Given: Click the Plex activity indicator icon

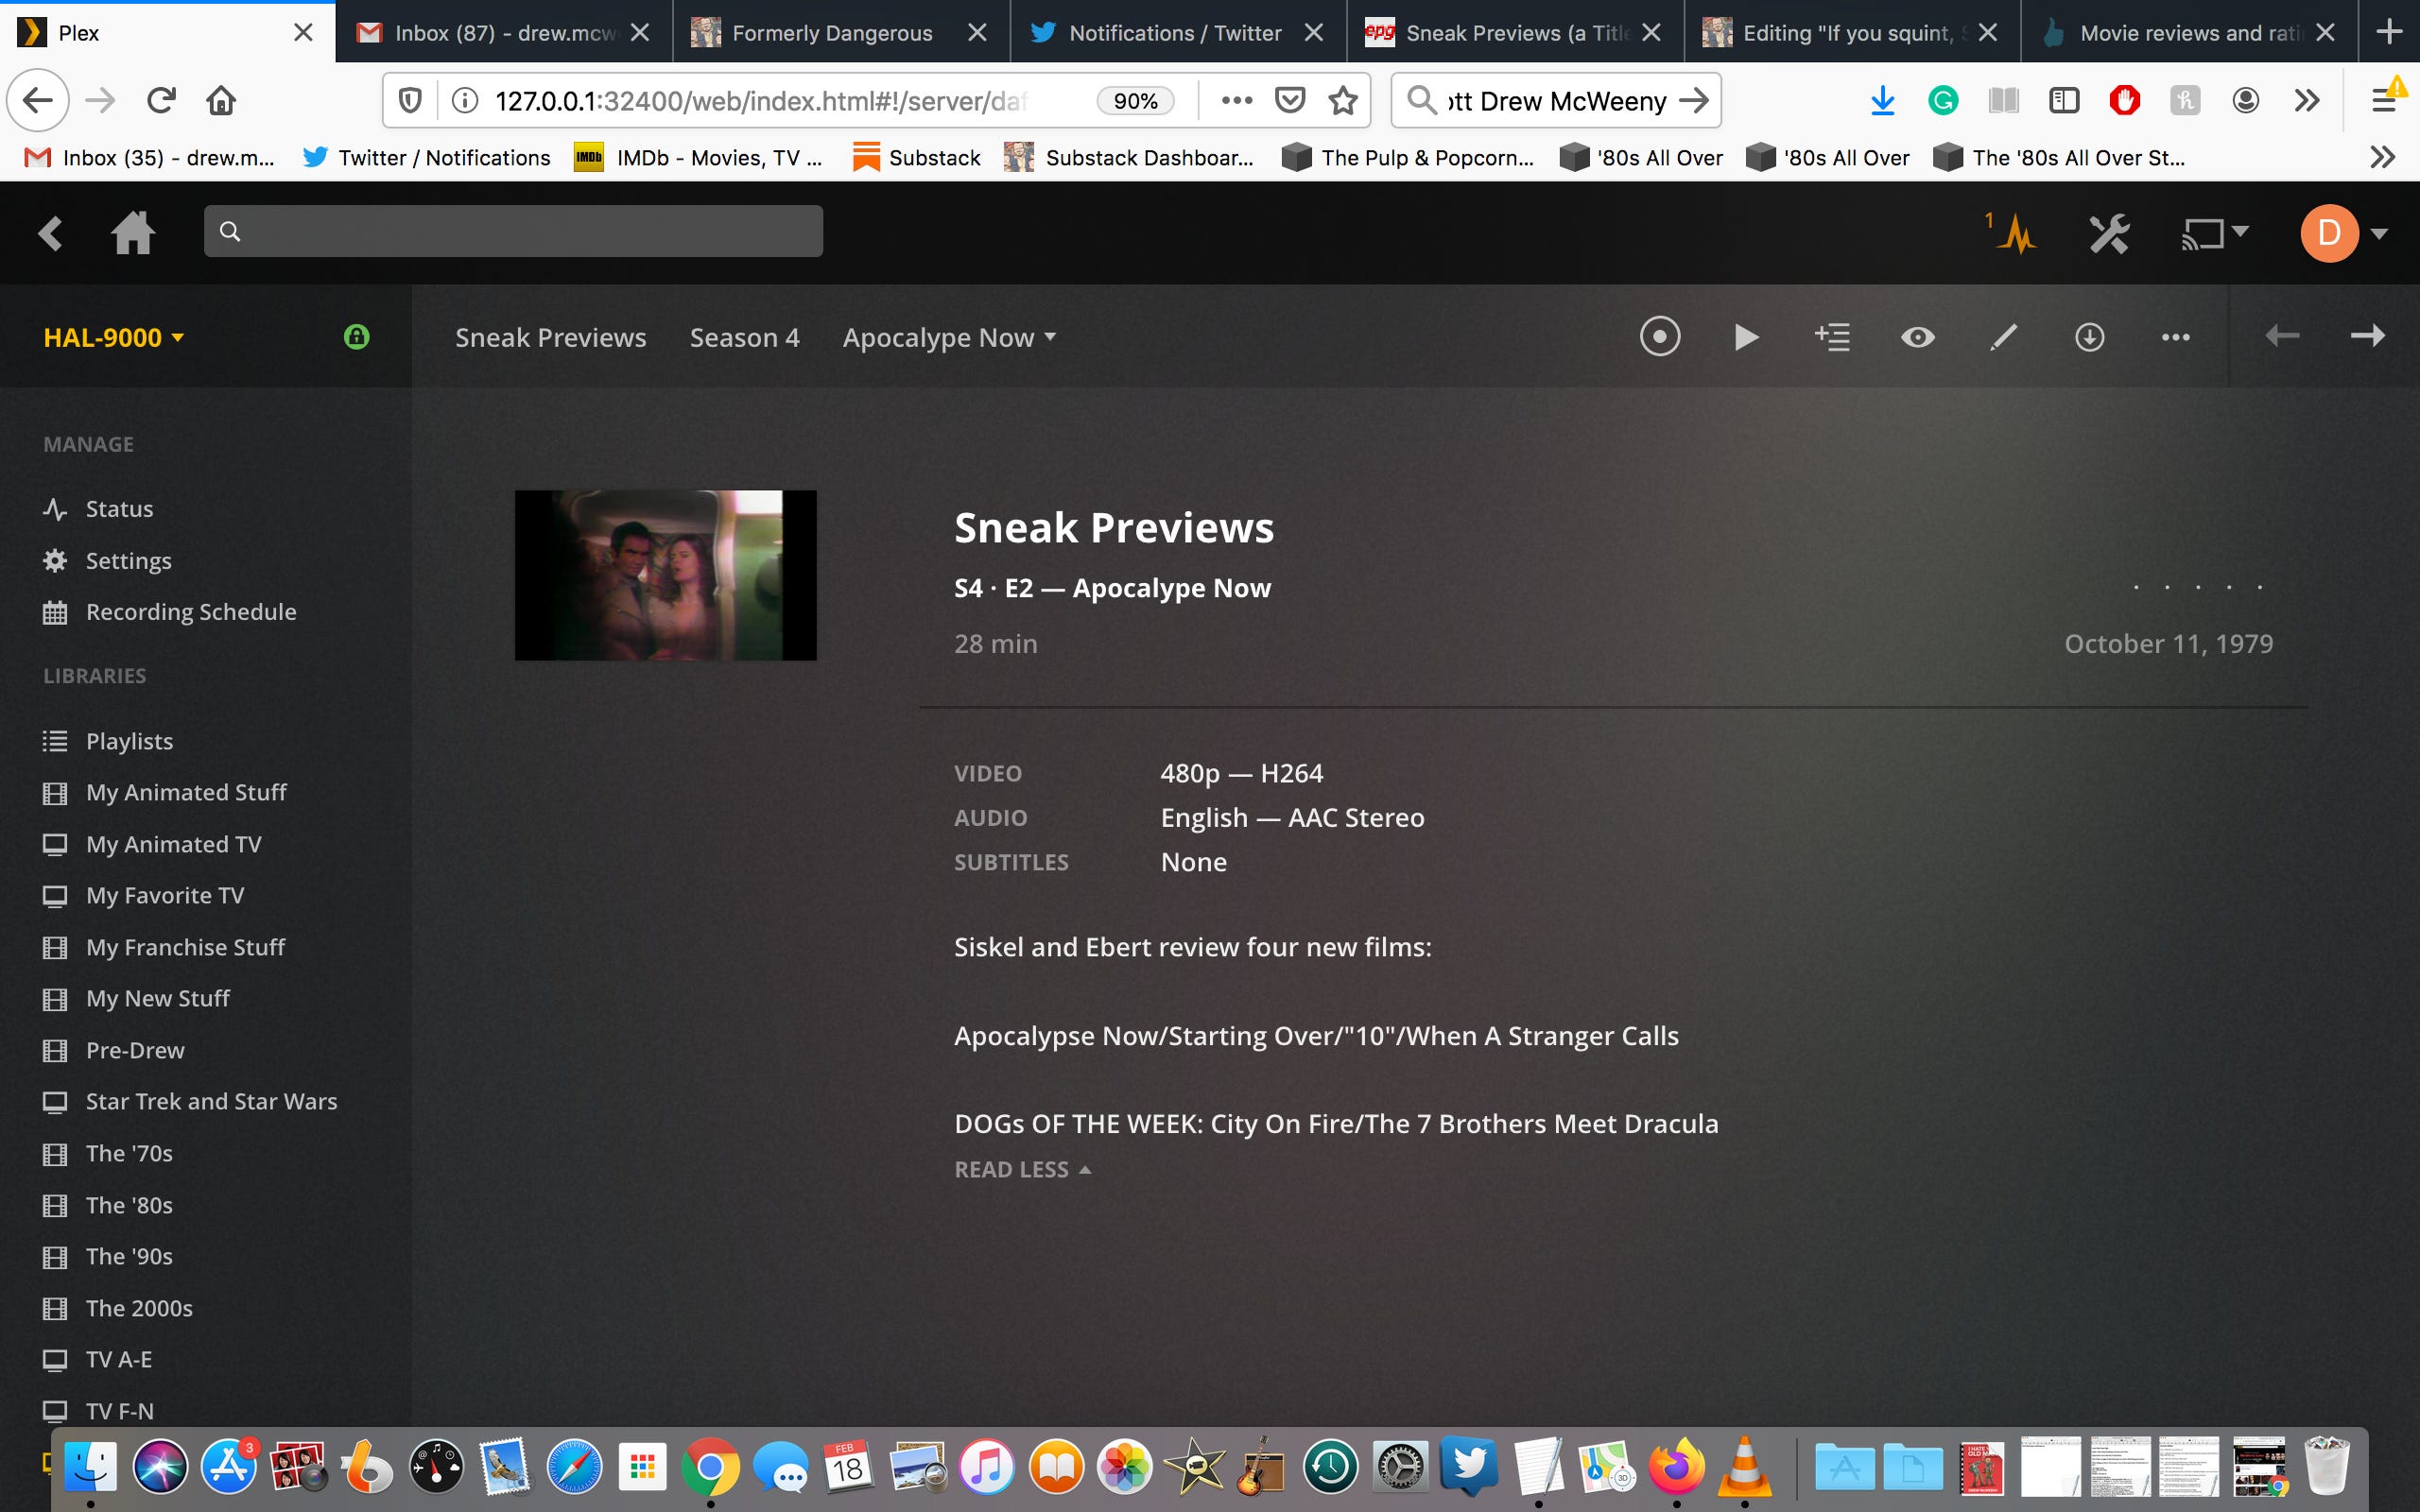Looking at the screenshot, I should coord(2016,234).
